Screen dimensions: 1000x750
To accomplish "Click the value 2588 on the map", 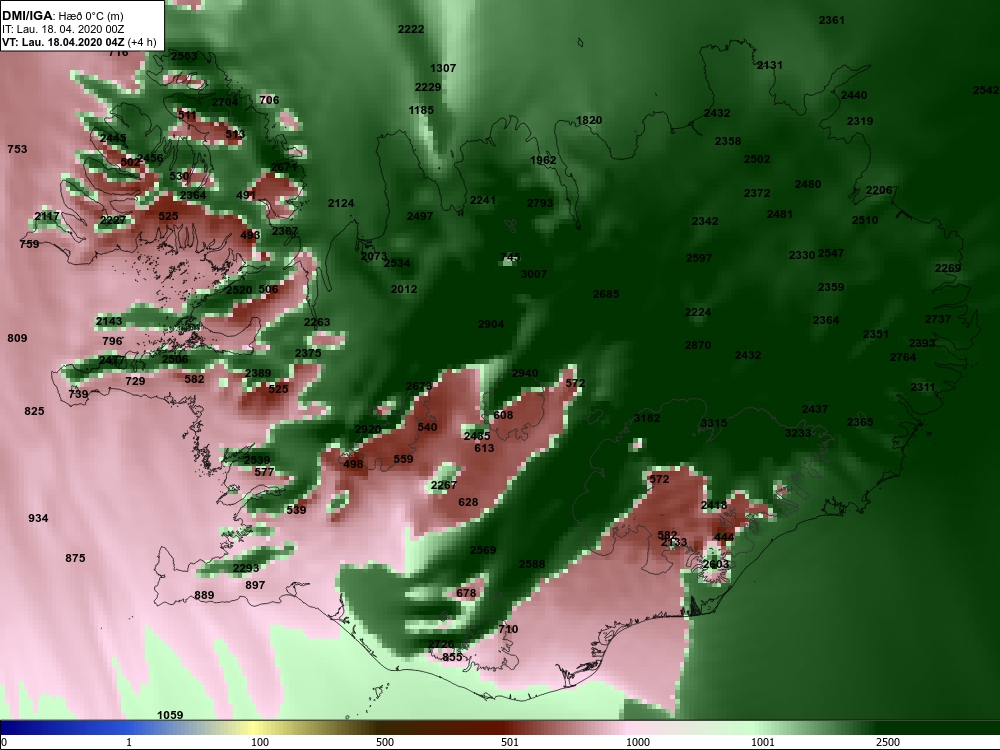I will pyautogui.click(x=532, y=564).
